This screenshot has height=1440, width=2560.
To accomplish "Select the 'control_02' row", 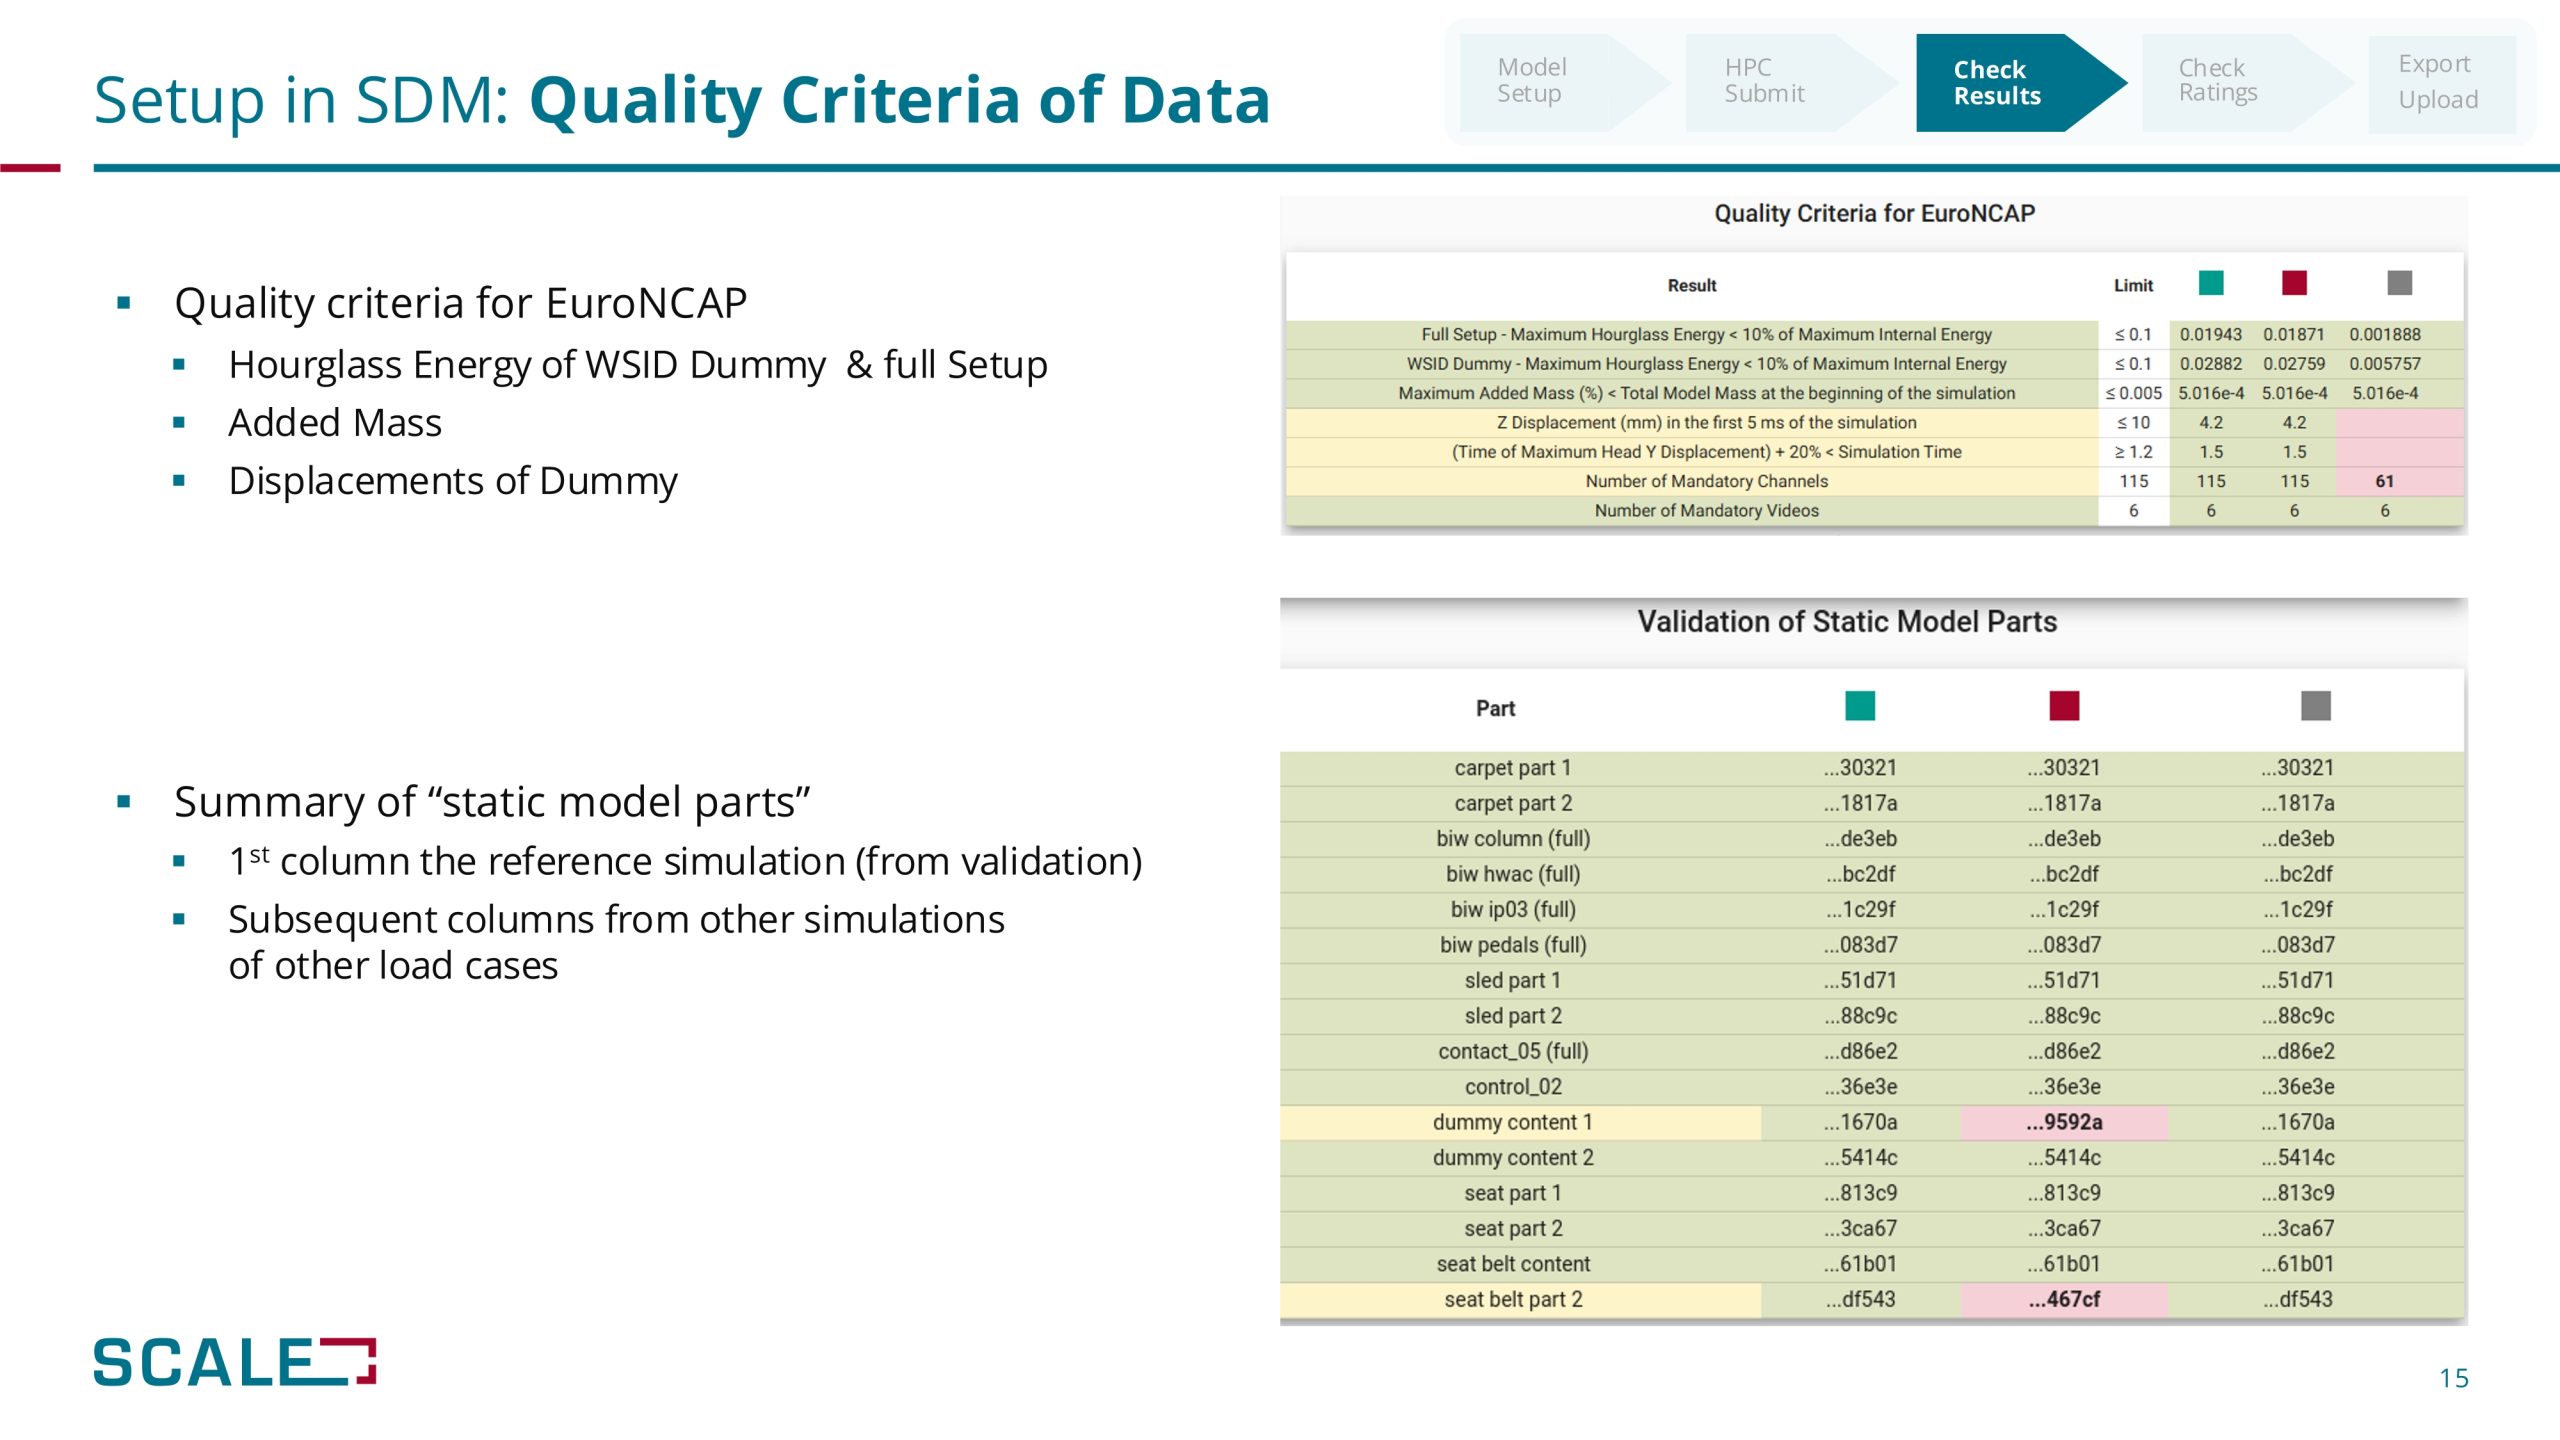I will (x=1872, y=1087).
